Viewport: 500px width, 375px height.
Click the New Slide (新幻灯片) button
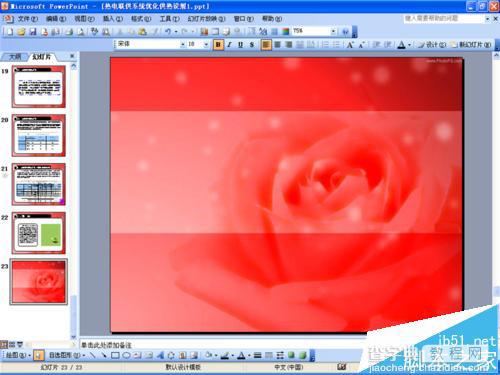coord(471,44)
